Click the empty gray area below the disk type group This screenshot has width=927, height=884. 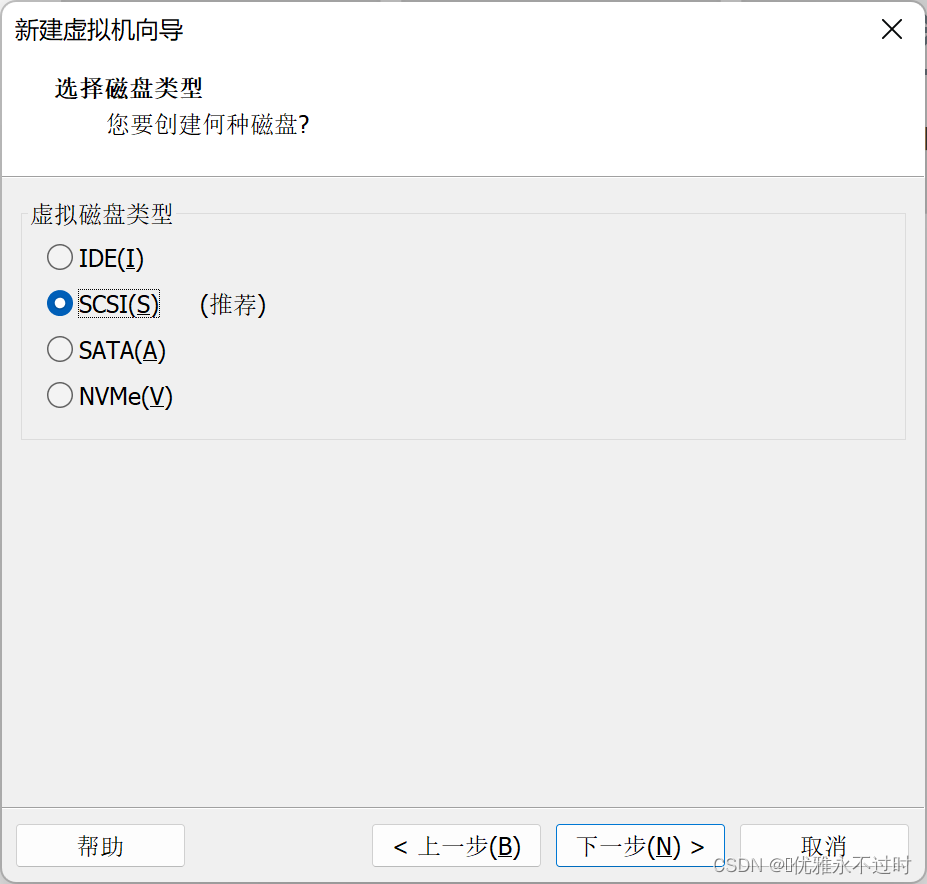(x=463, y=620)
